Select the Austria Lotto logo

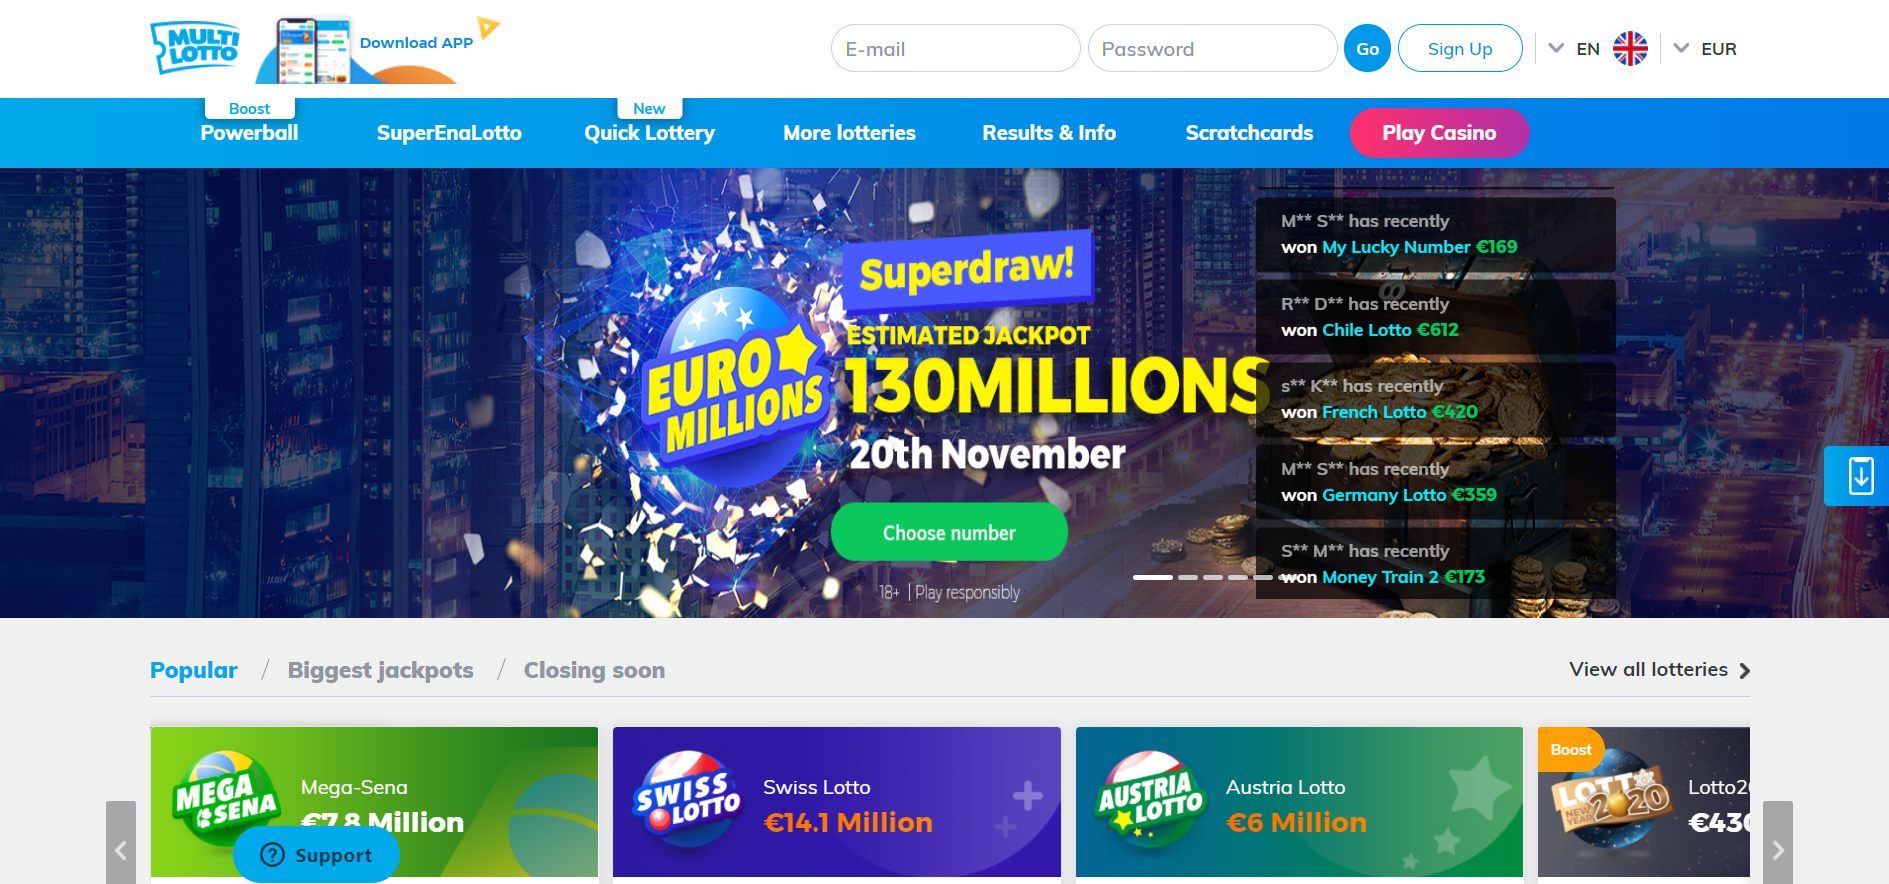pyautogui.click(x=1150, y=798)
